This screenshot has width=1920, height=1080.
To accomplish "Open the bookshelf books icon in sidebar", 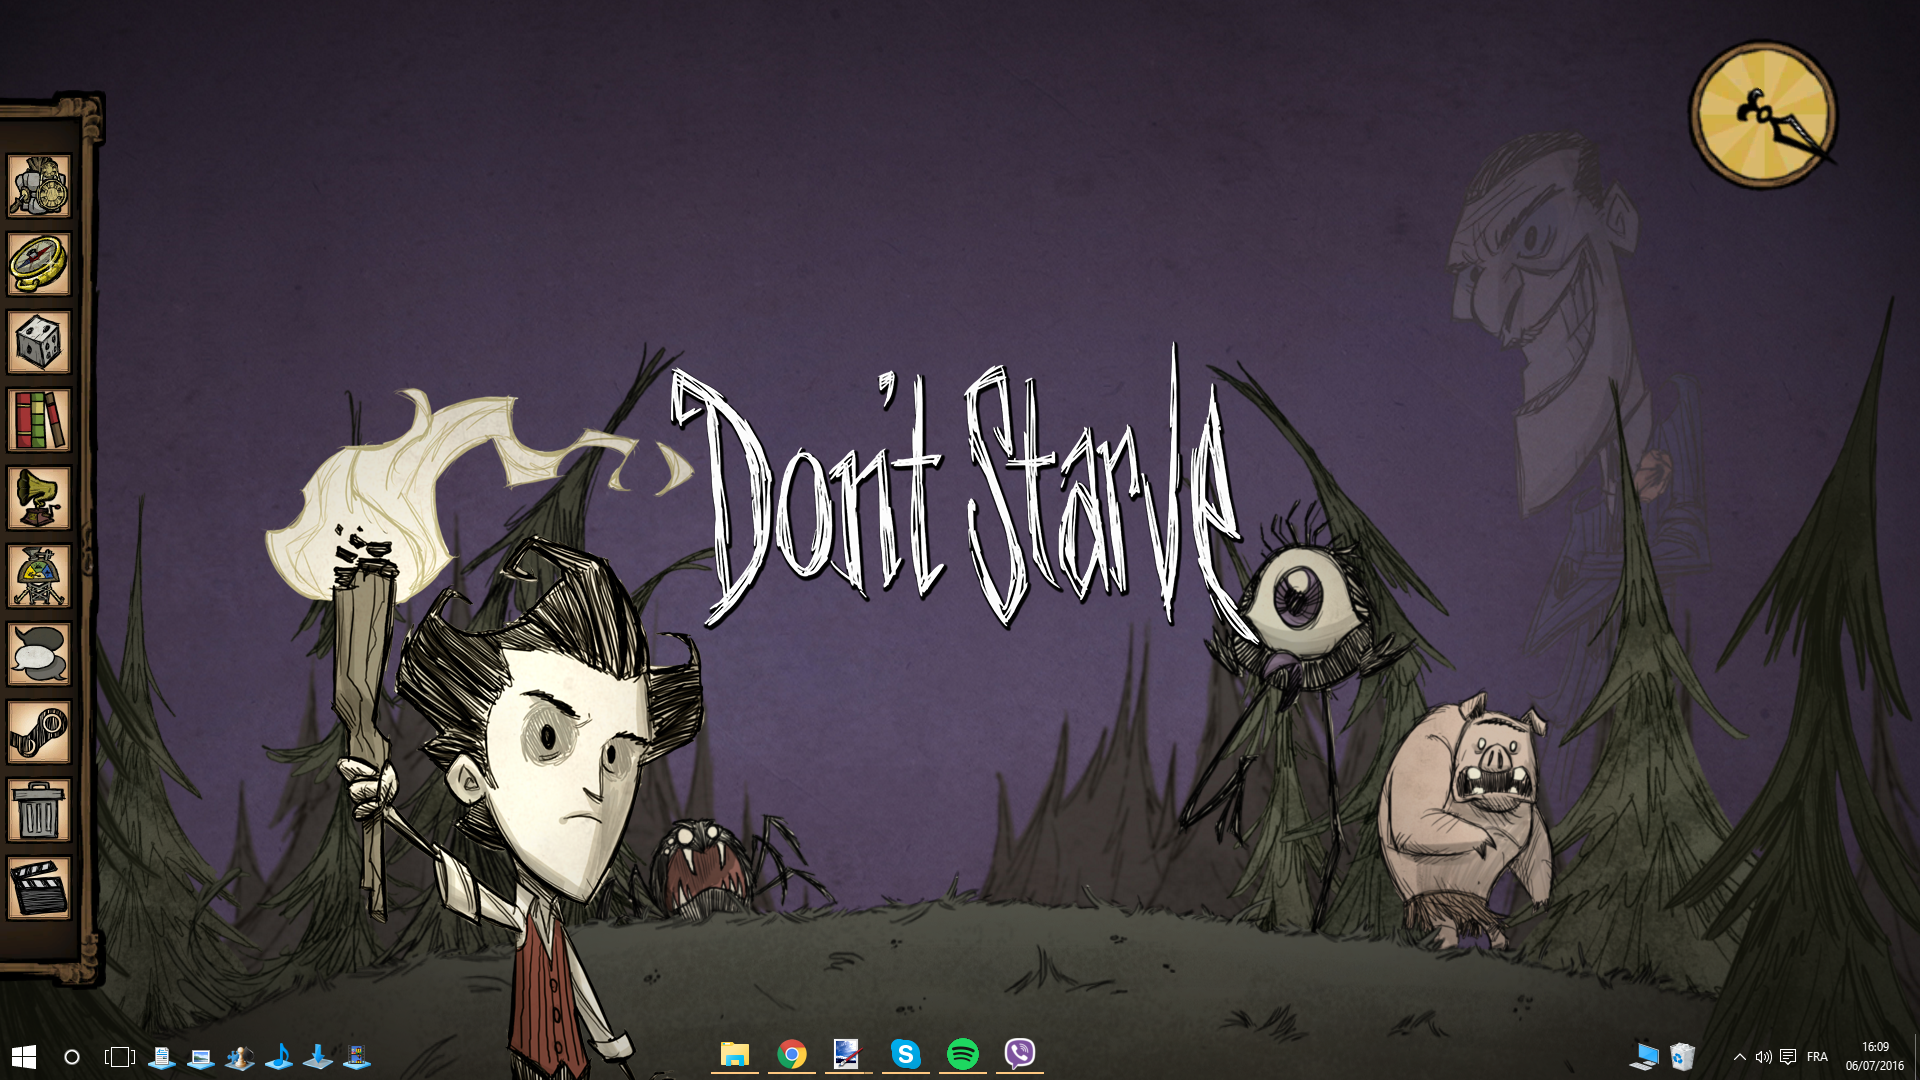I will point(39,420).
